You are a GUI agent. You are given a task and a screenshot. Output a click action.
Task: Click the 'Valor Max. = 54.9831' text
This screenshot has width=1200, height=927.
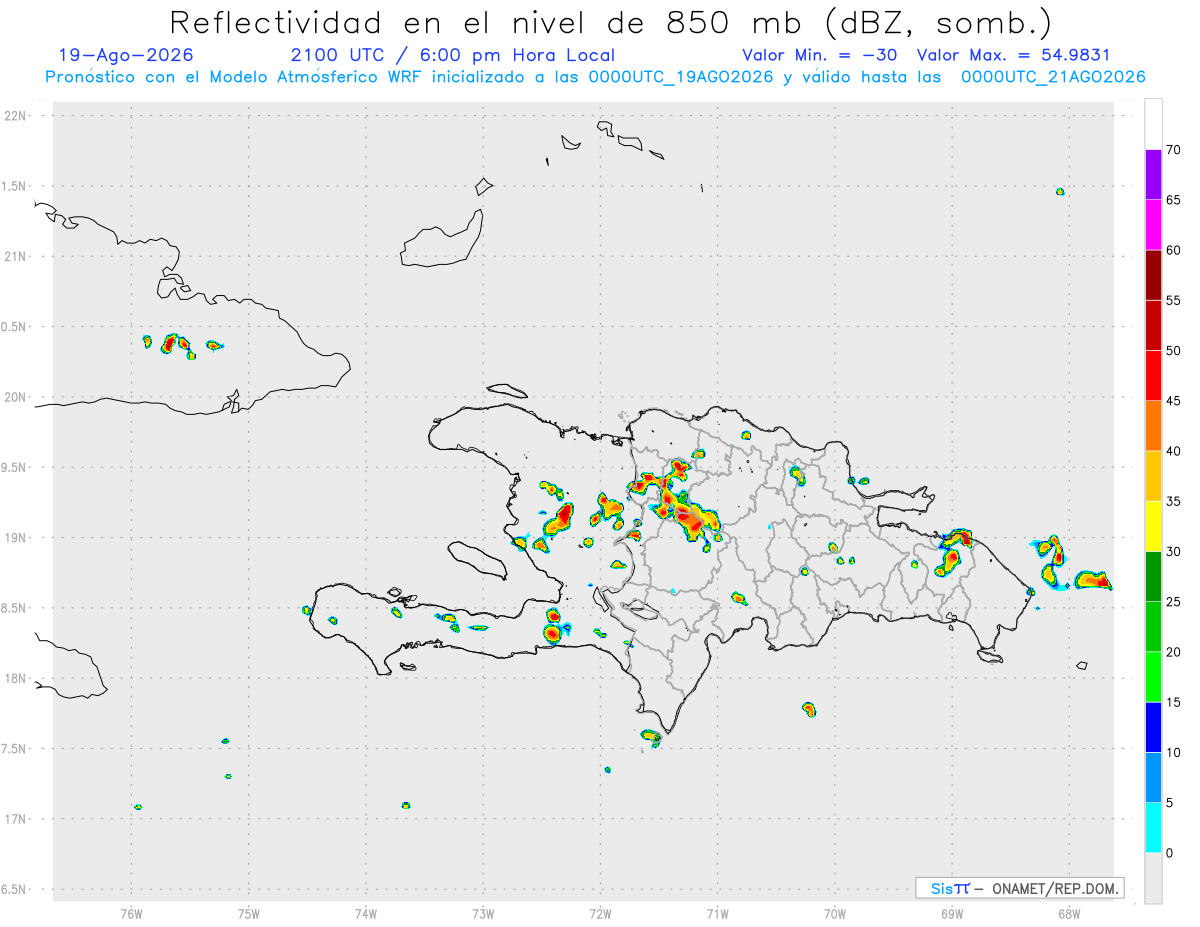point(1013,55)
